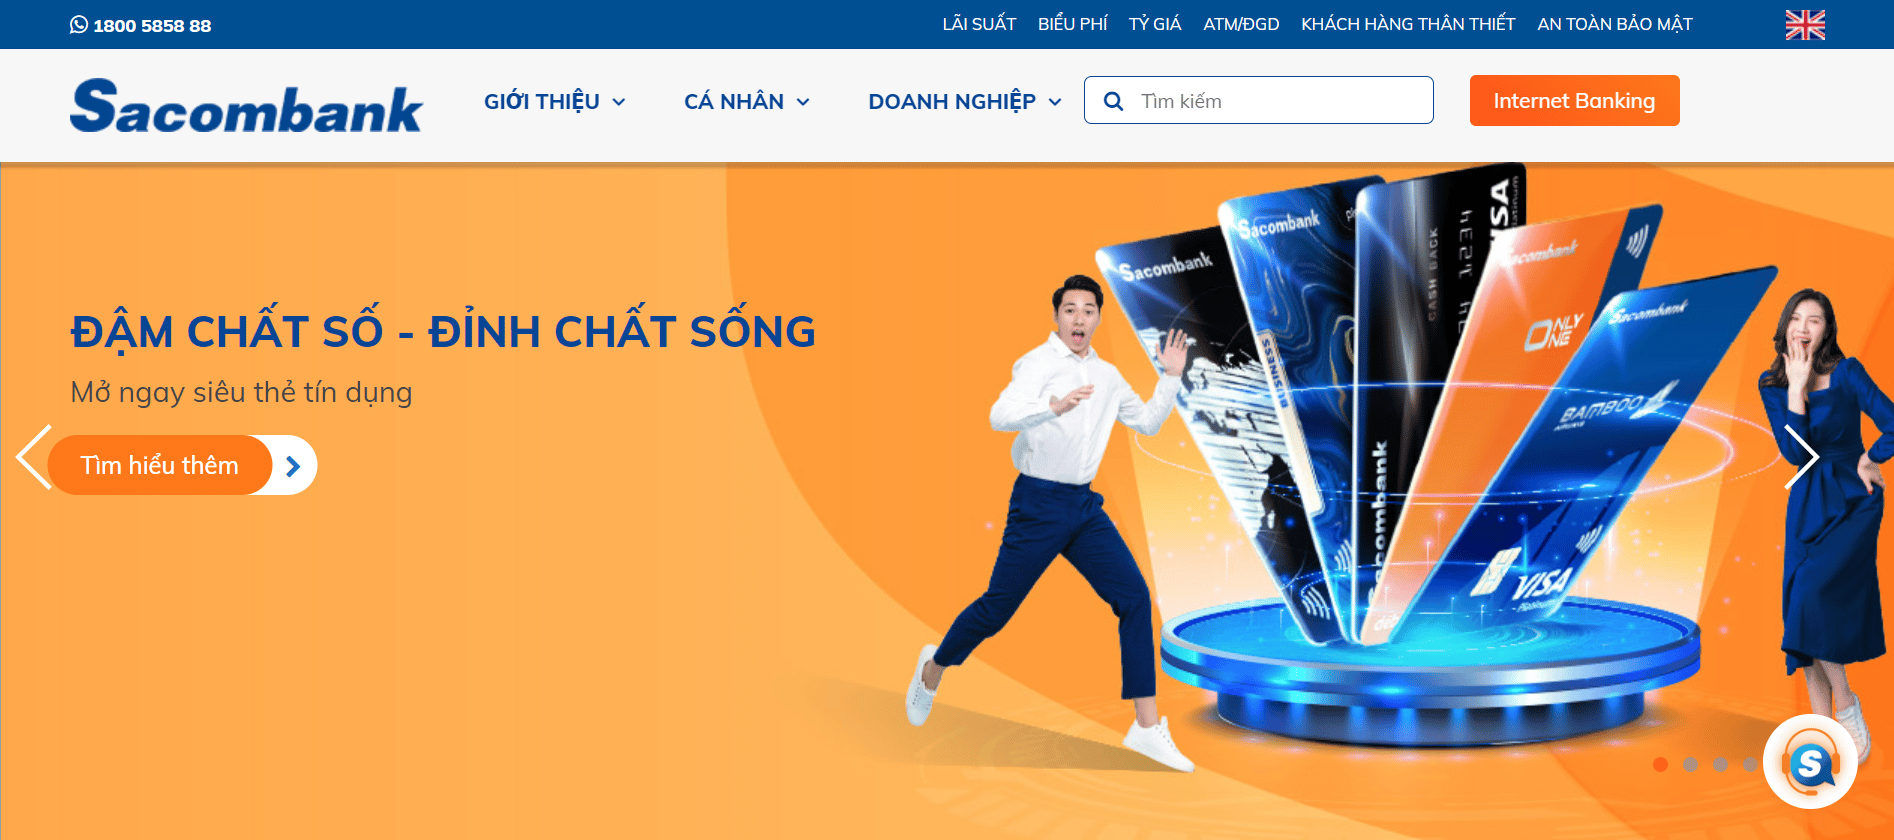Expand the GIỚI THIỆU dropdown menu
The image size is (1894, 840).
pyautogui.click(x=555, y=102)
